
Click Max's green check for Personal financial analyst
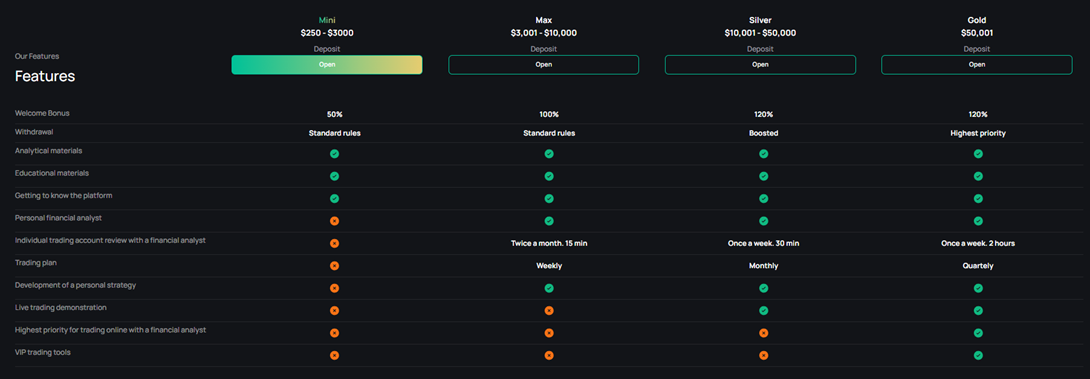pos(549,221)
